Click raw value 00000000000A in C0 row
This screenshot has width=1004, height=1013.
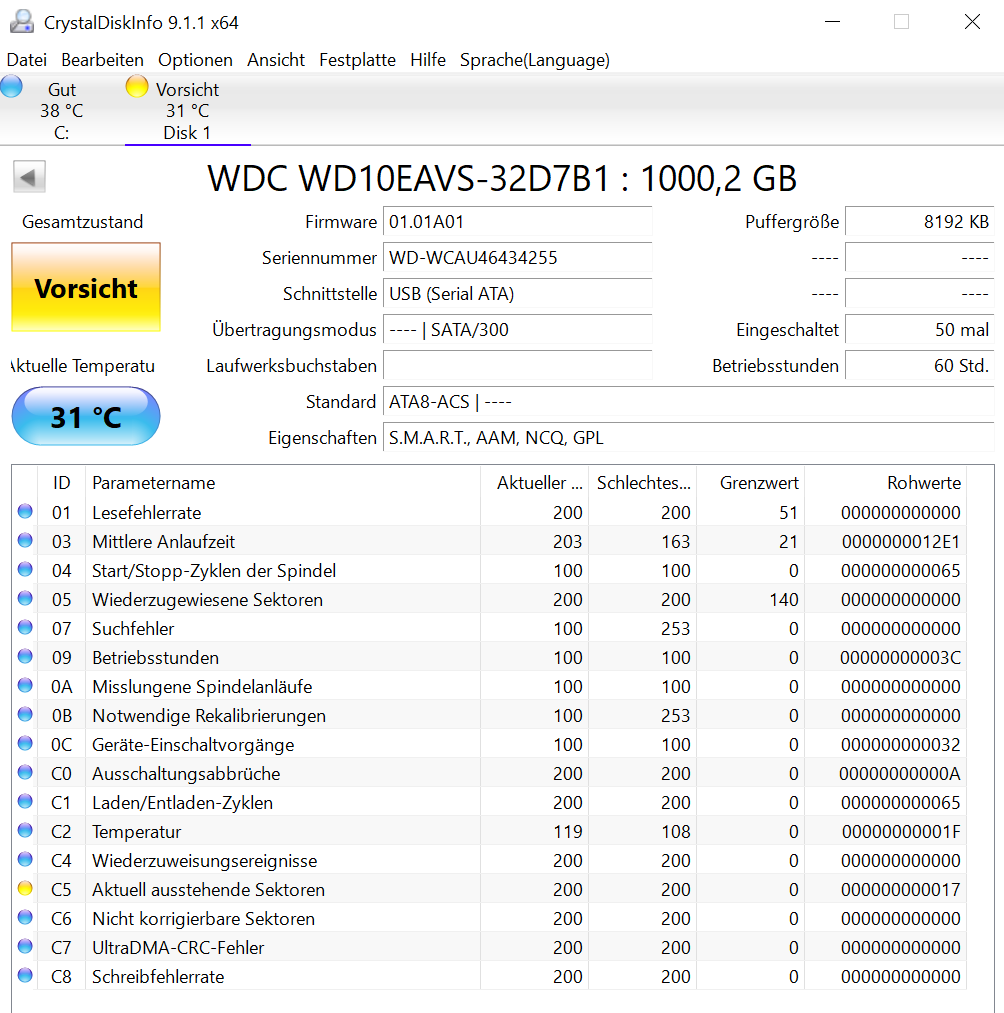pyautogui.click(x=900, y=773)
